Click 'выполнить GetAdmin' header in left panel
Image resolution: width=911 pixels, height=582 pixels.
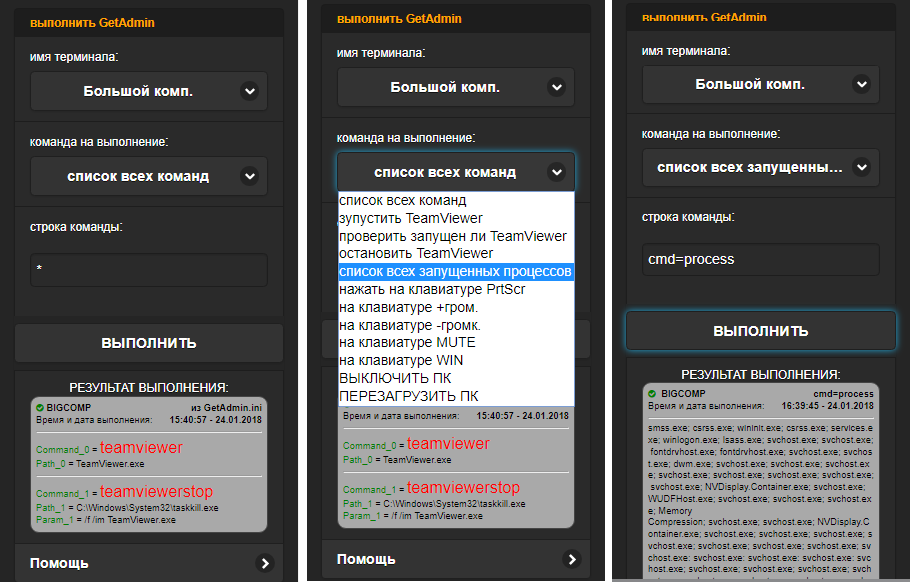[x=92, y=23]
